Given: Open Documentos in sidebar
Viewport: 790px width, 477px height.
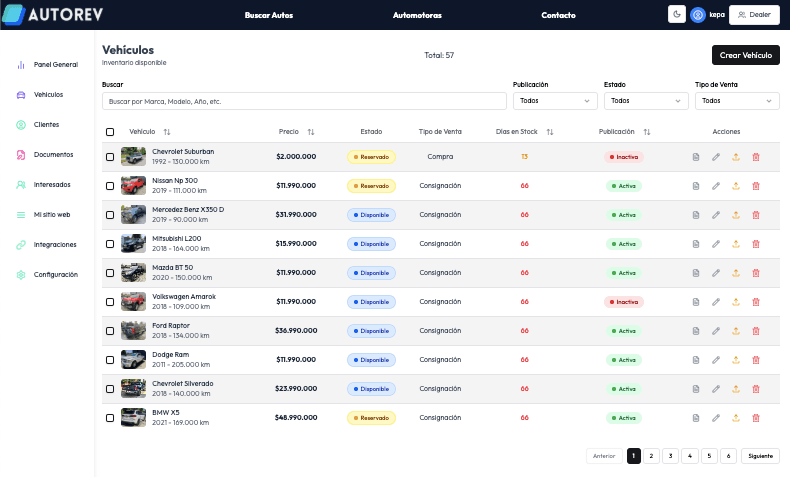Looking at the screenshot, I should (x=45, y=155).
